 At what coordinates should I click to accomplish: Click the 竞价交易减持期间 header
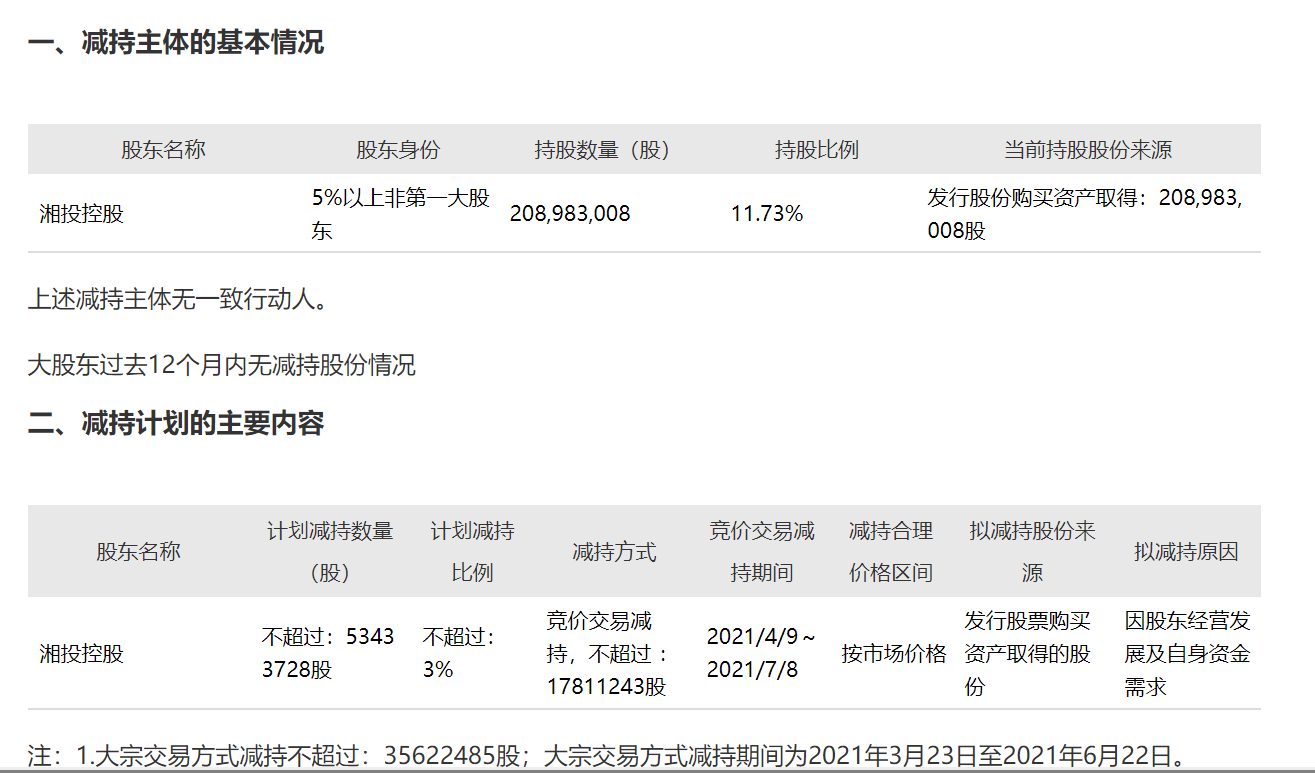coord(762,551)
